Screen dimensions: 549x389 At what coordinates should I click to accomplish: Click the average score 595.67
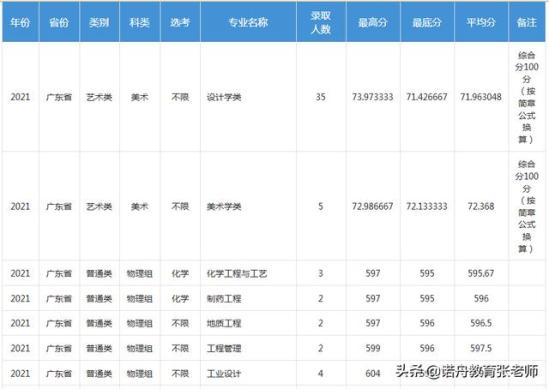[481, 273]
